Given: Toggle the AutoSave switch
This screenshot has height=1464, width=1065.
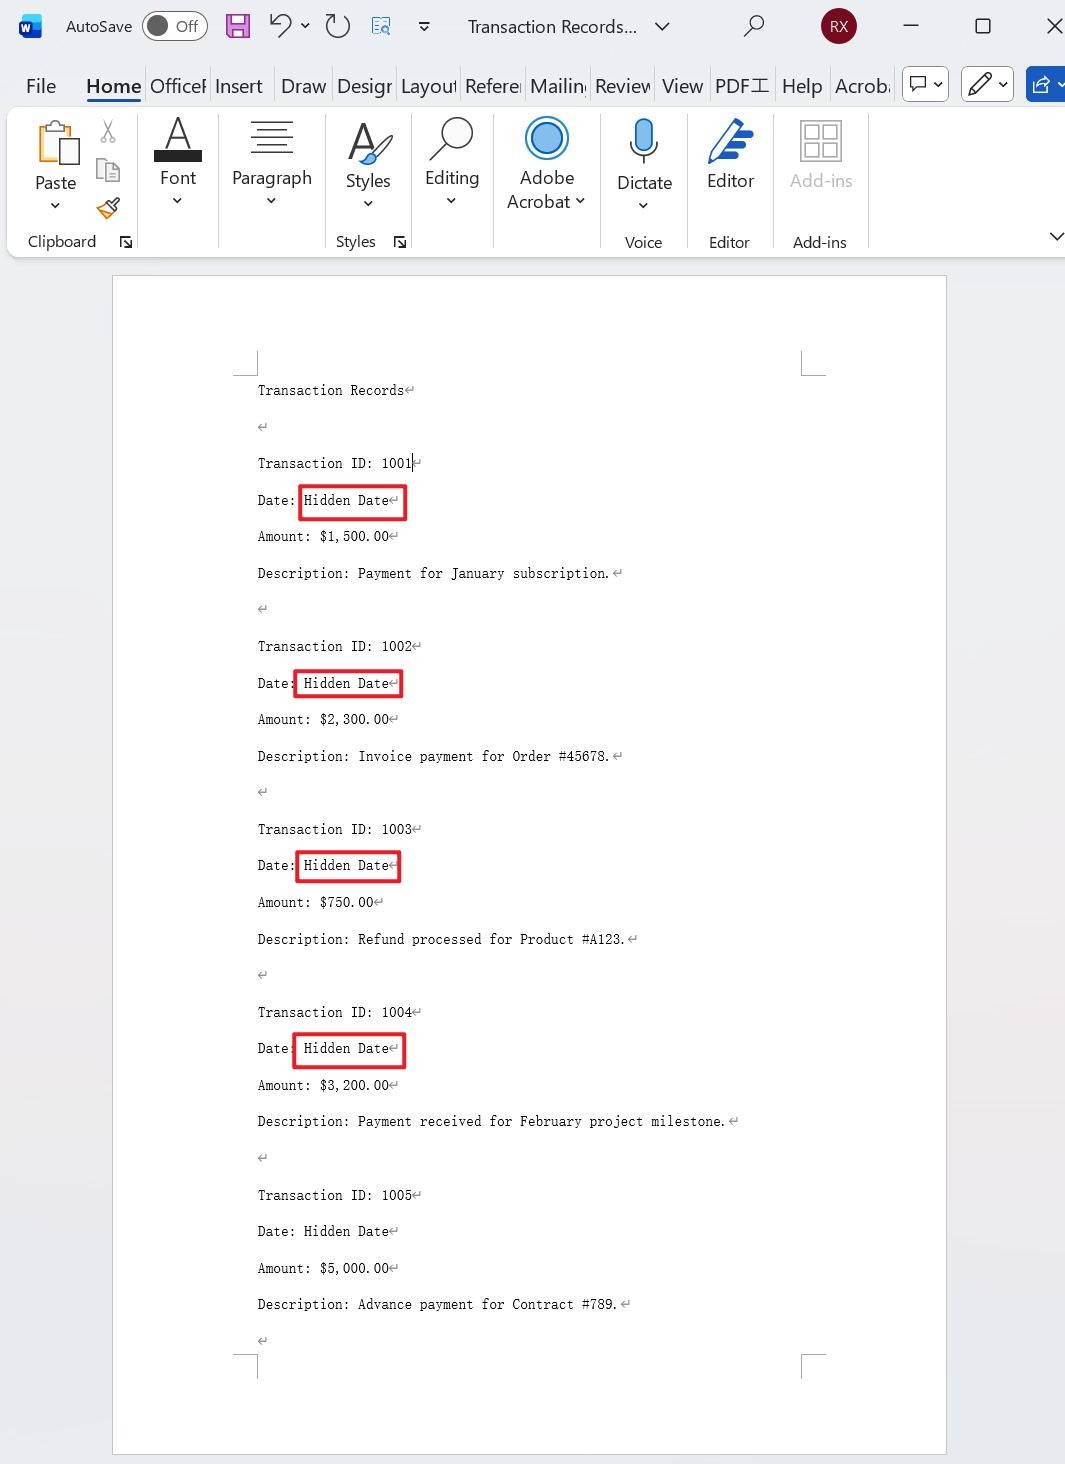Looking at the screenshot, I should tap(174, 26).
